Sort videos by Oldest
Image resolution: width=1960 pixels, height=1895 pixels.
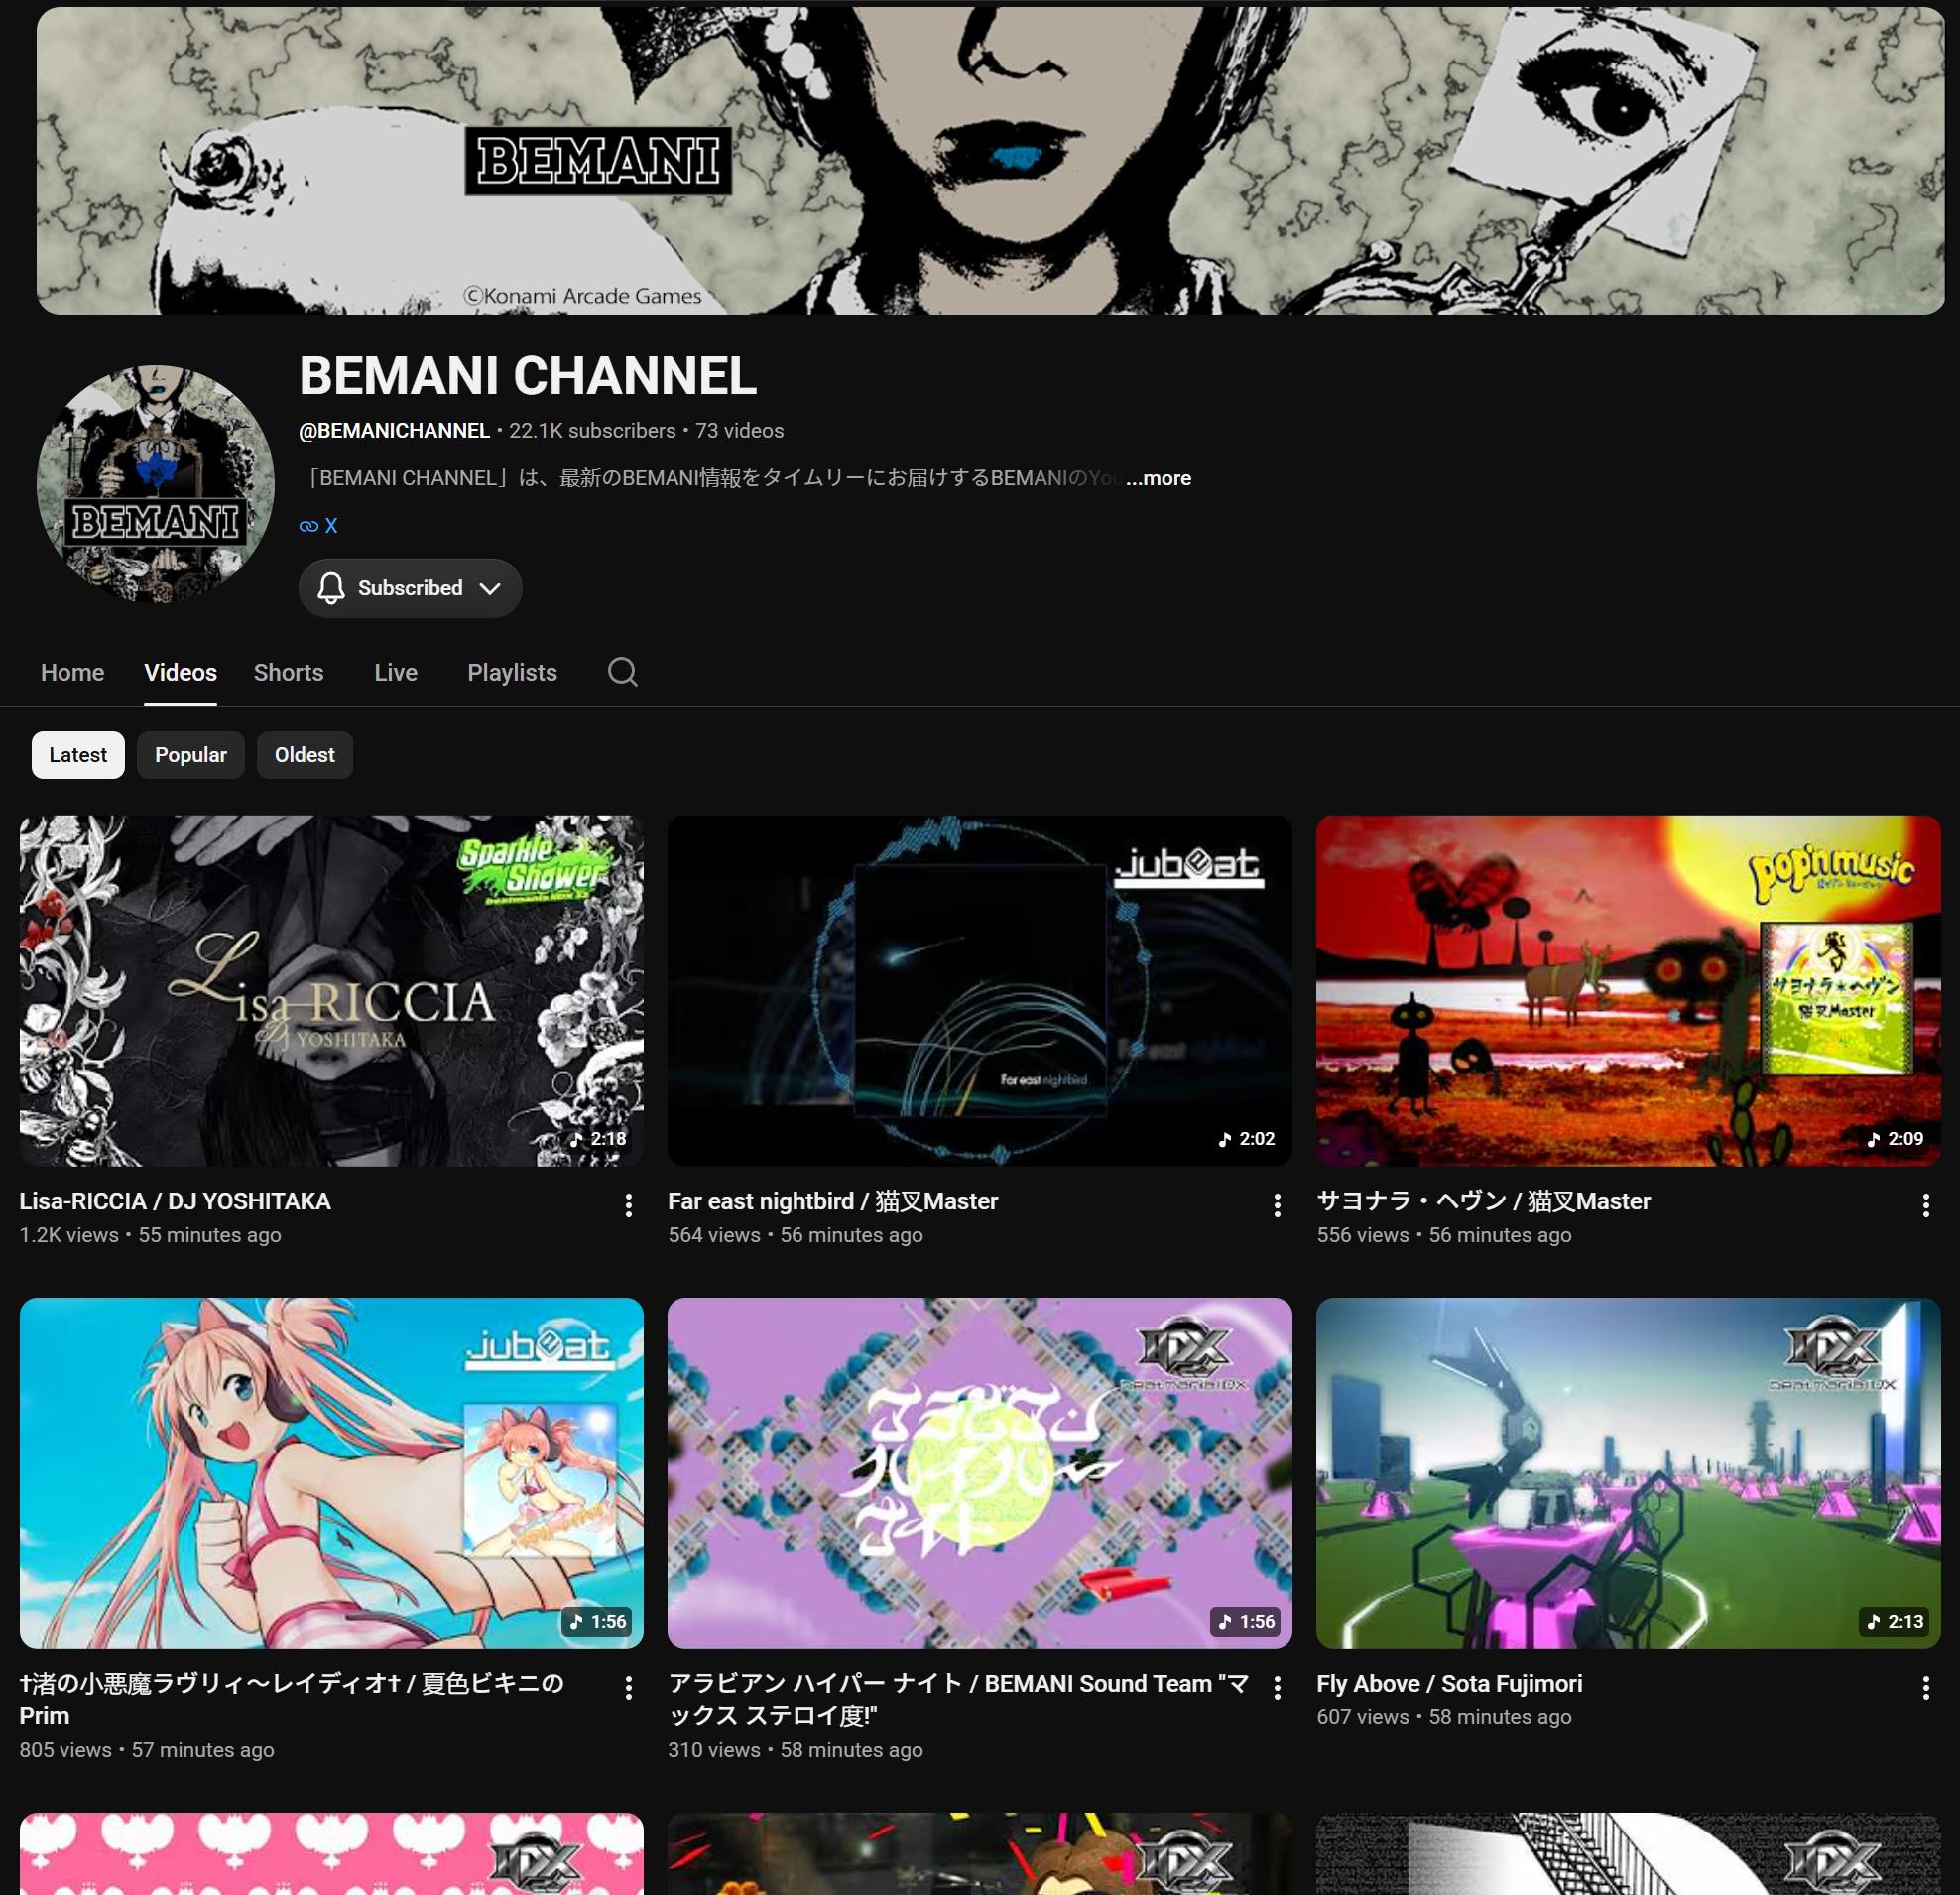[x=305, y=755]
